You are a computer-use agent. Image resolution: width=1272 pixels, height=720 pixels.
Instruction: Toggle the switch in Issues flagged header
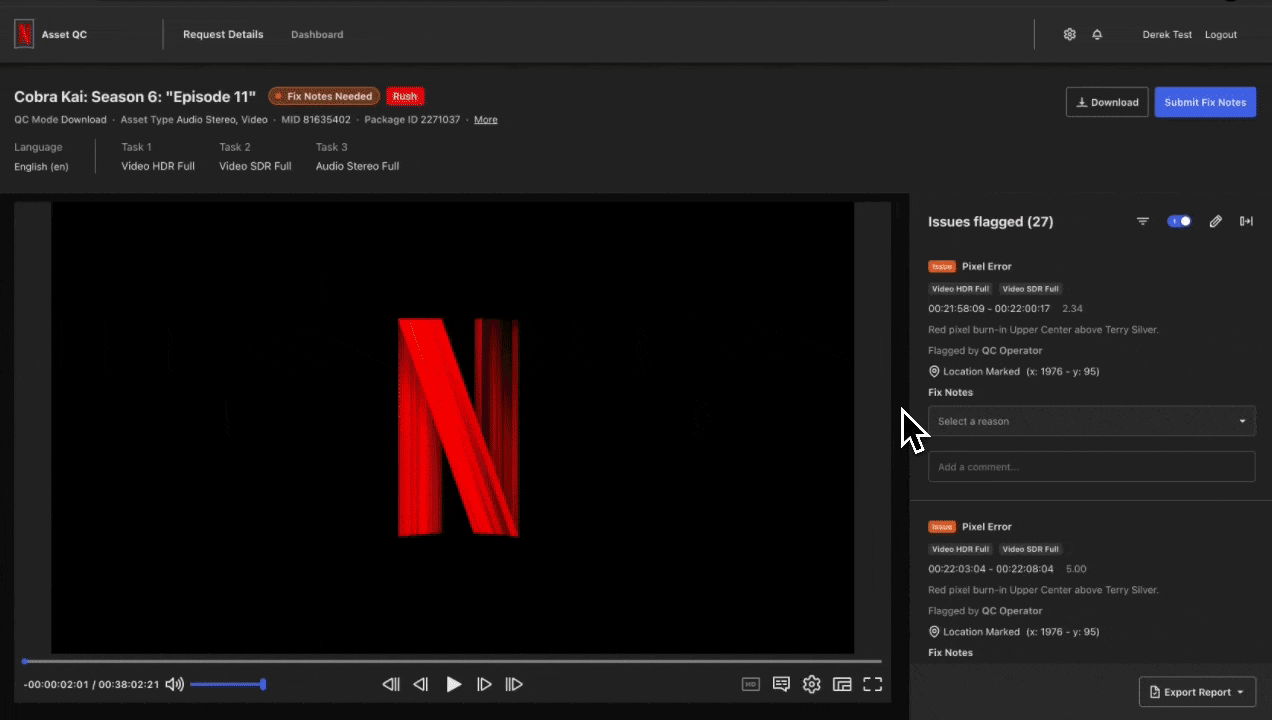click(1179, 221)
